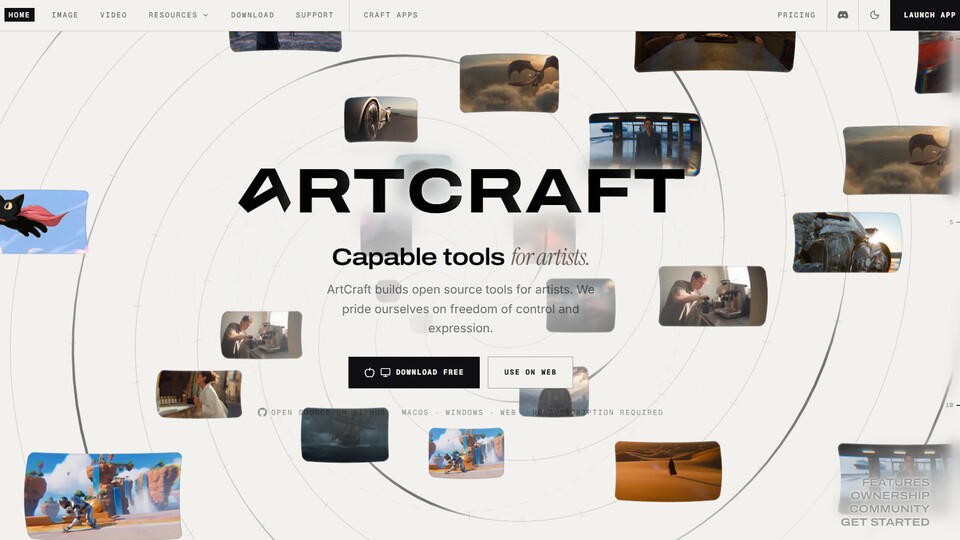This screenshot has width=960, height=540.
Task: Click the Use On Web button
Action: coord(530,372)
